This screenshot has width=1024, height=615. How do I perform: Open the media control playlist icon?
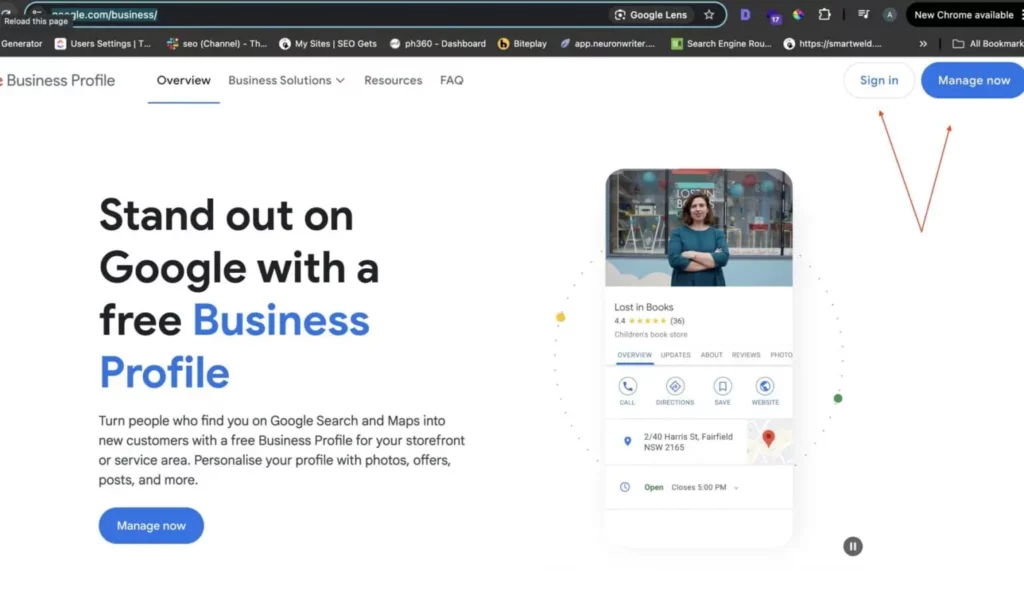coord(863,14)
